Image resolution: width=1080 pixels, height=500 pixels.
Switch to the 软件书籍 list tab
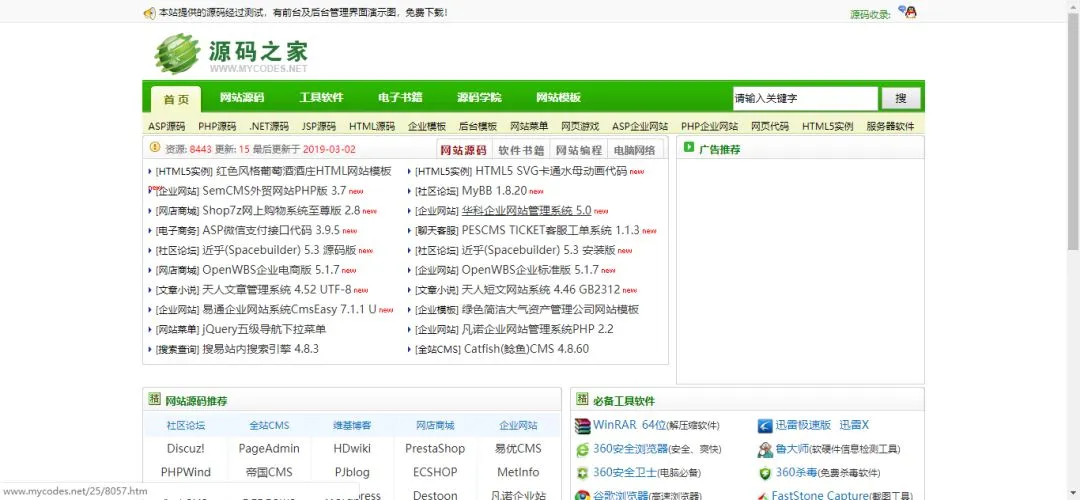[521, 149]
